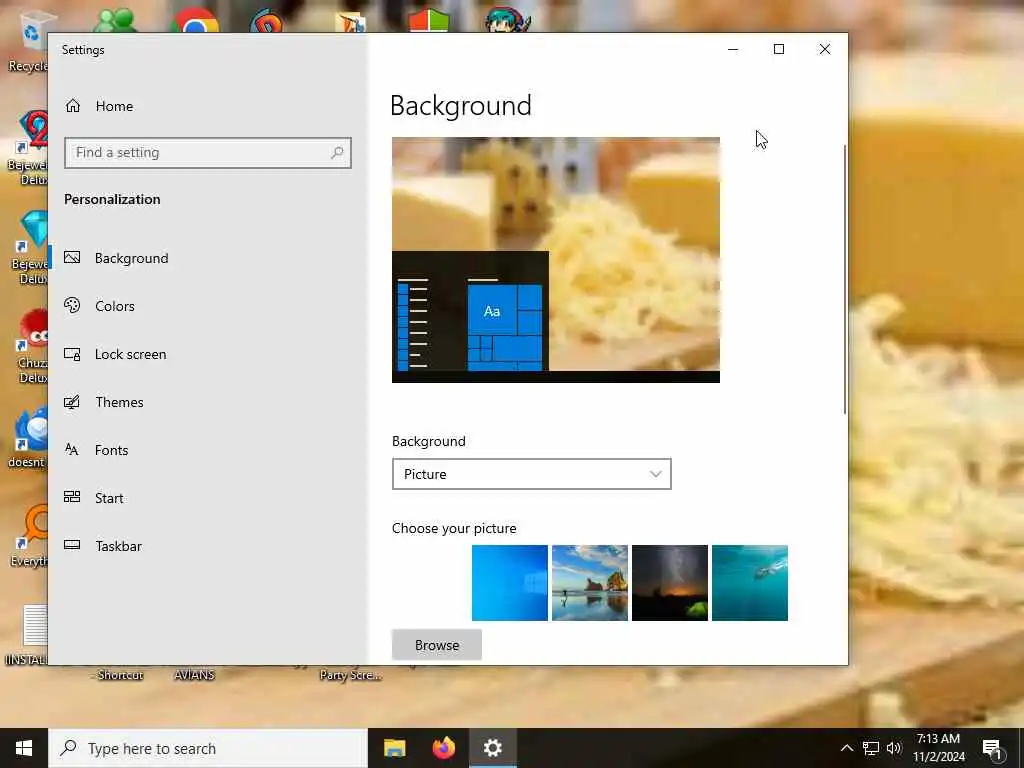1024x768 pixels.
Task: Click the desktop preview image
Action: pyautogui.click(x=556, y=260)
